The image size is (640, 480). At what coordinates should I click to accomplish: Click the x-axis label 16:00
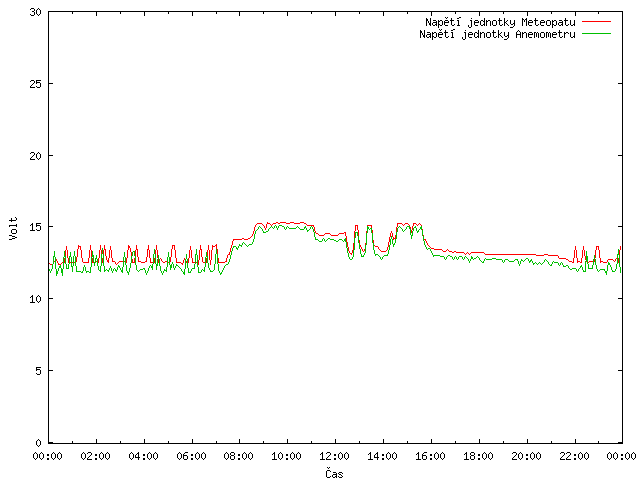click(x=430, y=456)
